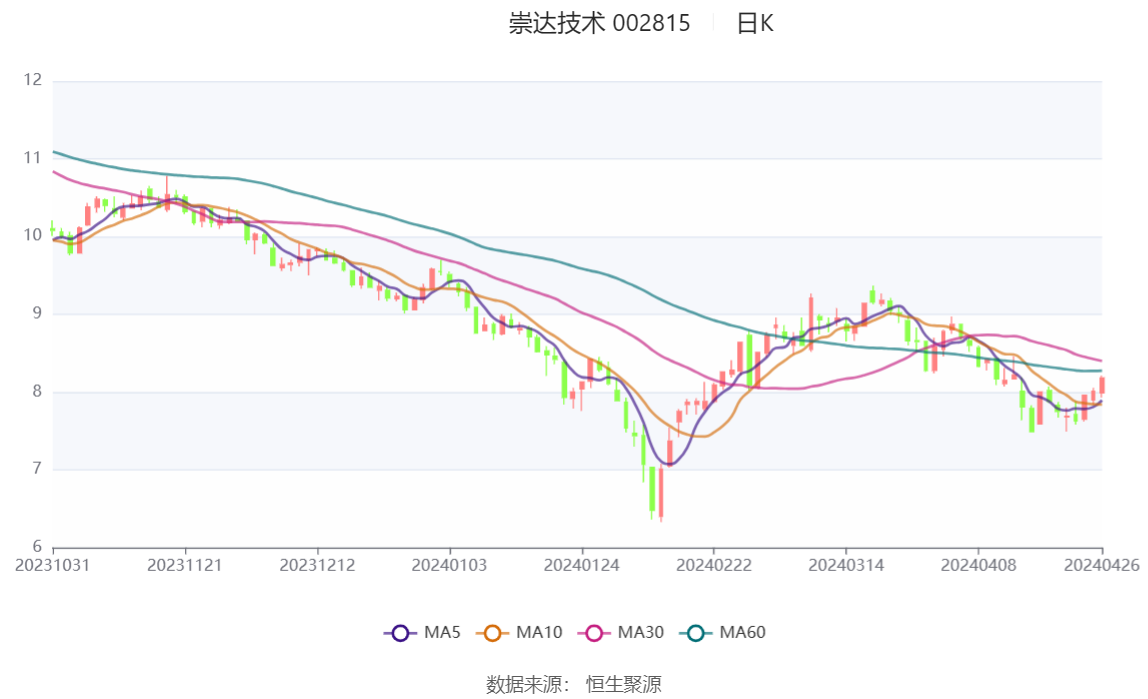1148x699 pixels.
Task: Click the 恒生聚源 data source text
Action: click(x=623, y=684)
